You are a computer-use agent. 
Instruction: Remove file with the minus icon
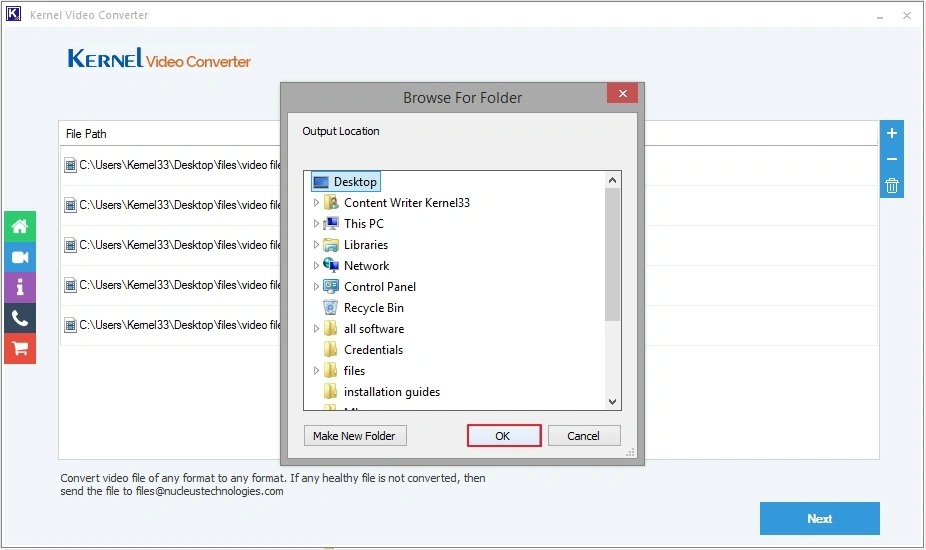click(892, 159)
